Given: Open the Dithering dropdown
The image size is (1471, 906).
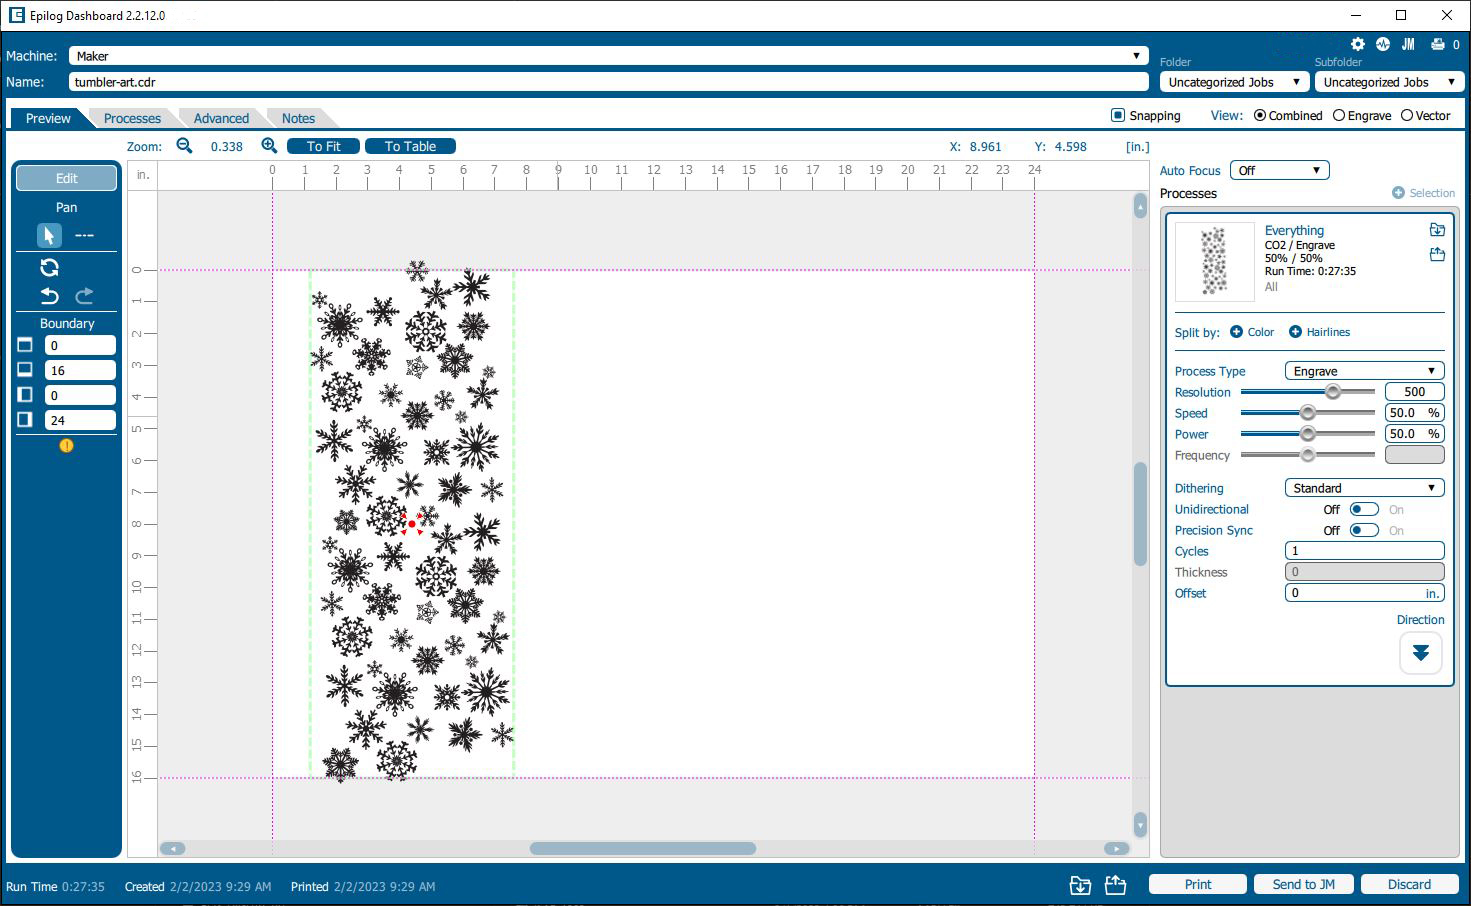Looking at the screenshot, I should (x=1364, y=488).
